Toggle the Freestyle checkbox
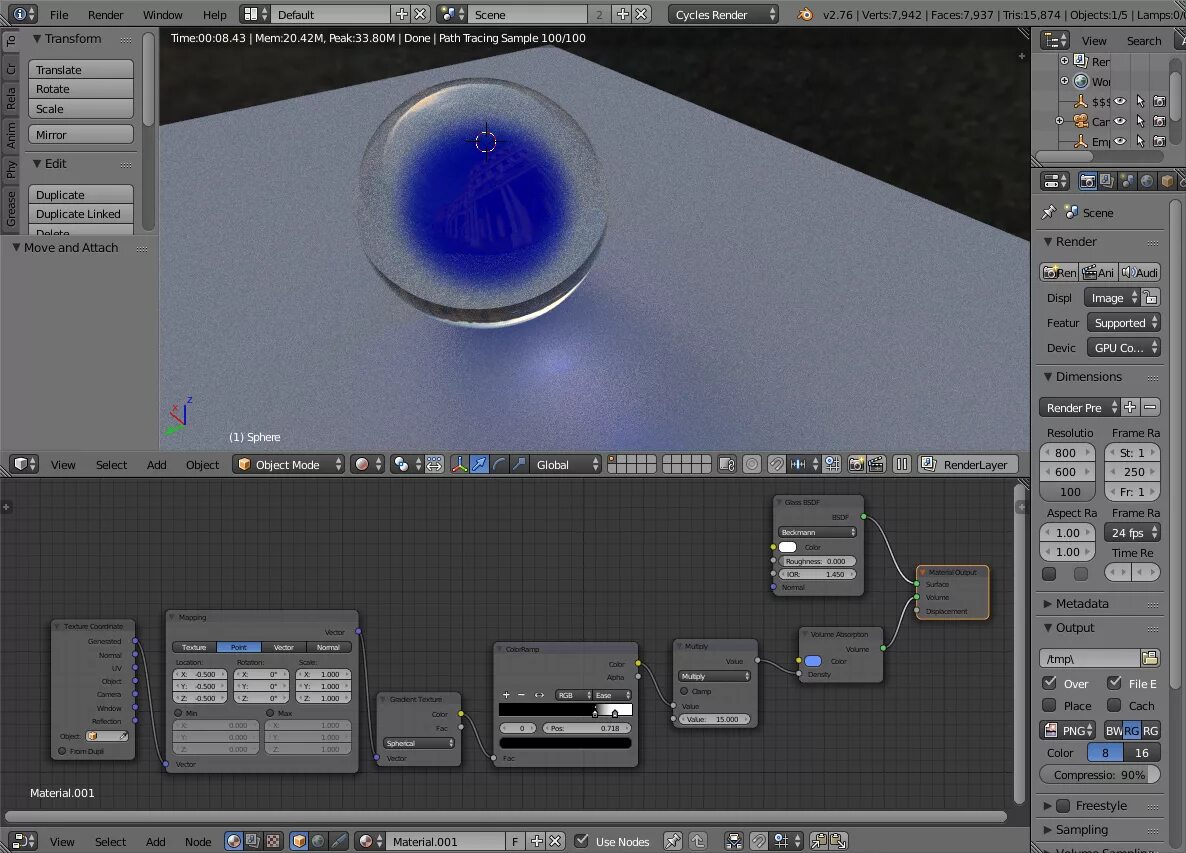Viewport: 1186px width, 853px height. pos(1063,805)
